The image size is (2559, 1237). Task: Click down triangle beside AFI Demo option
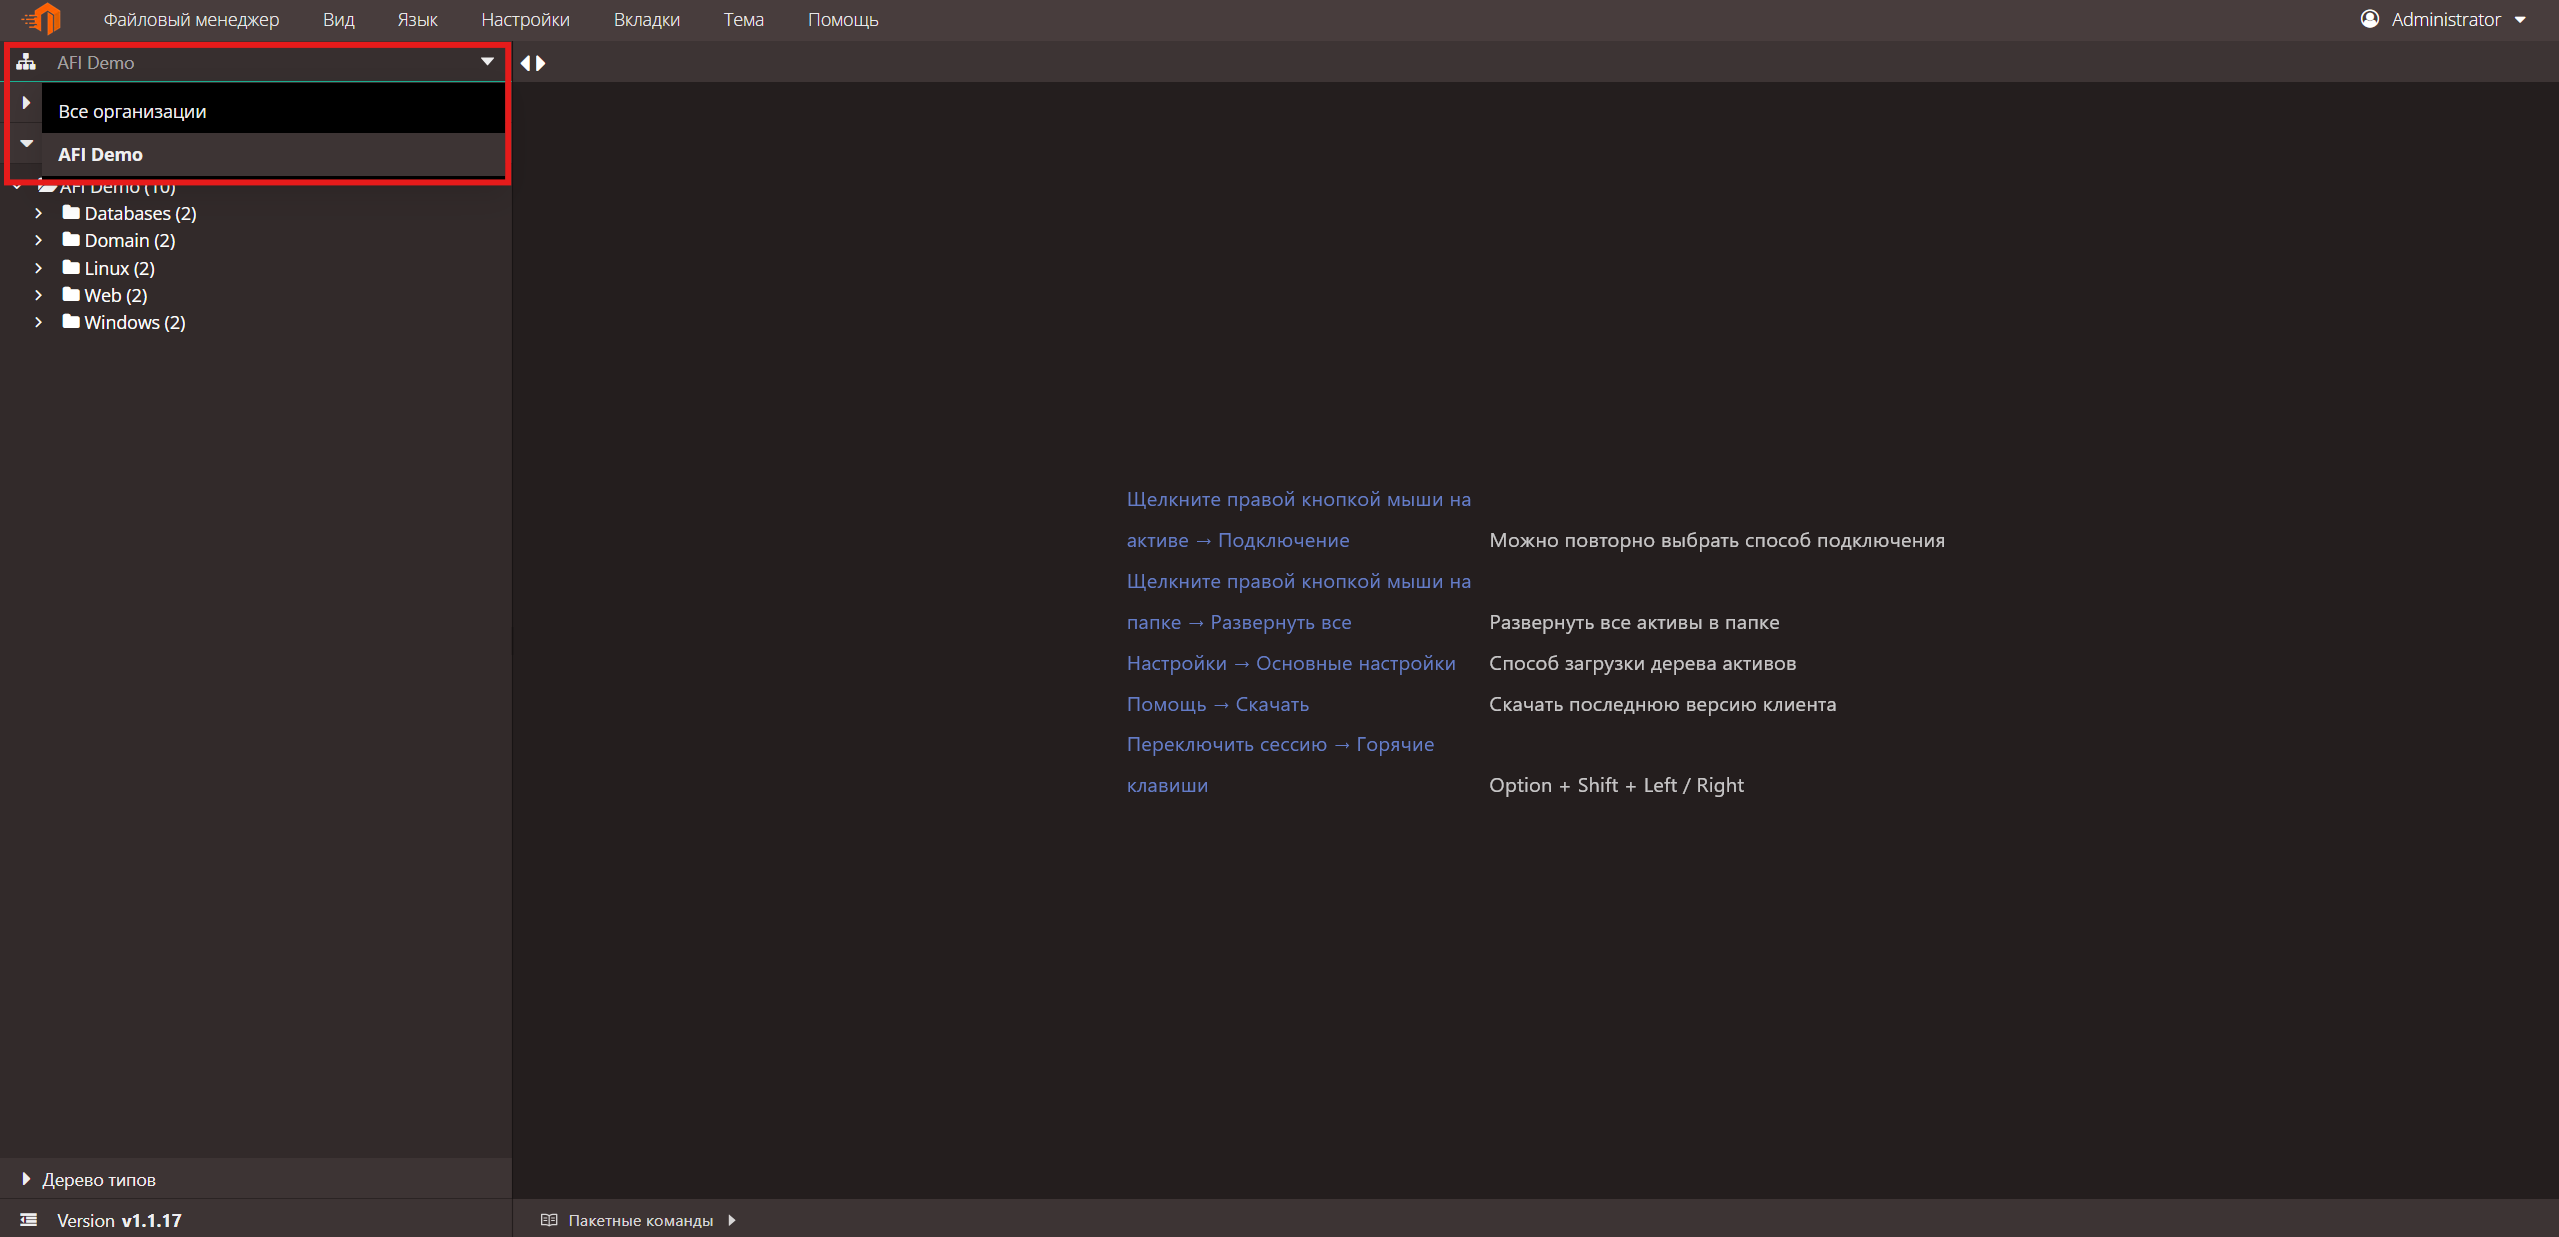(27, 143)
